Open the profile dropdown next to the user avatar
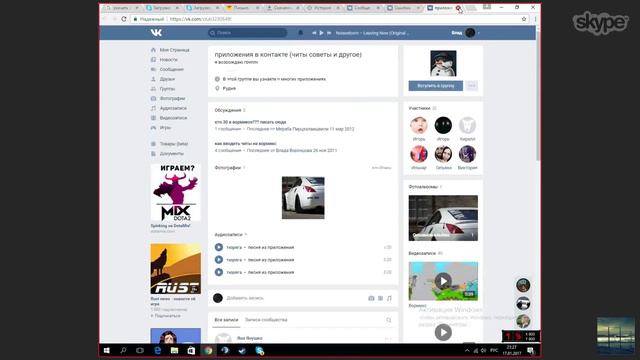640x360 pixels. point(479,33)
